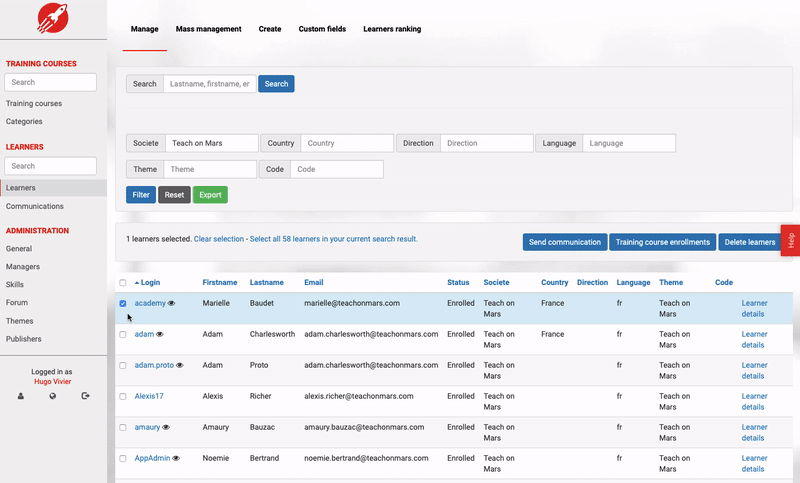This screenshot has width=800, height=483.
Task: Click the Teach on Mars rocket logo
Action: pos(53,18)
